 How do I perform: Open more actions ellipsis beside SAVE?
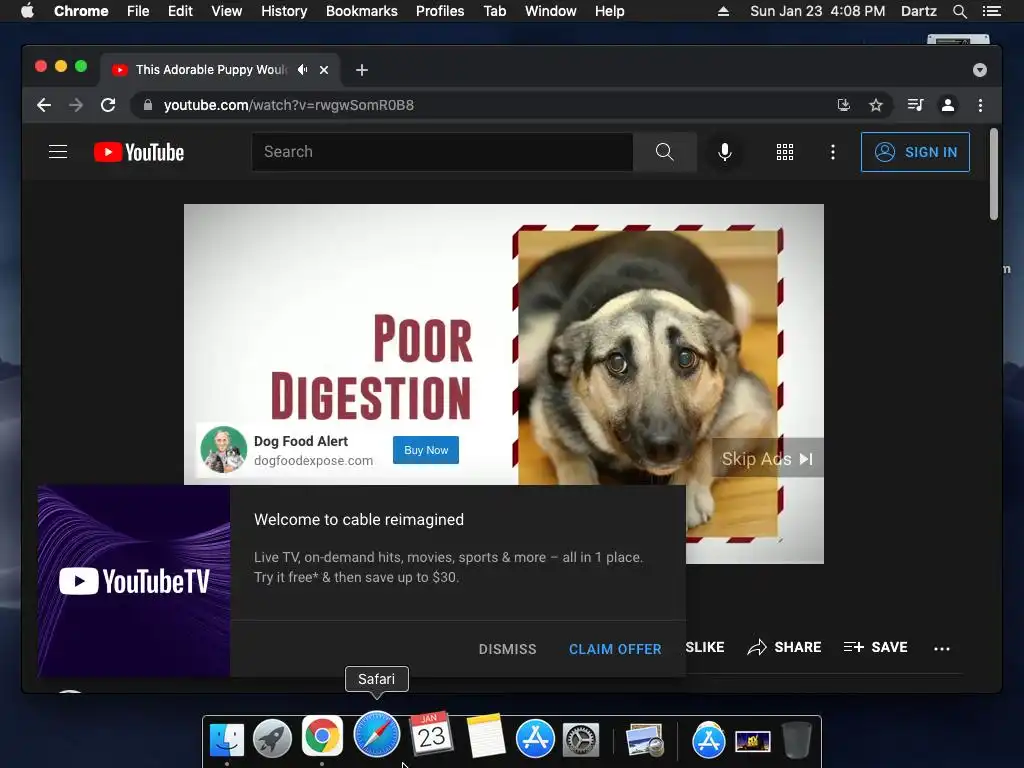point(942,648)
